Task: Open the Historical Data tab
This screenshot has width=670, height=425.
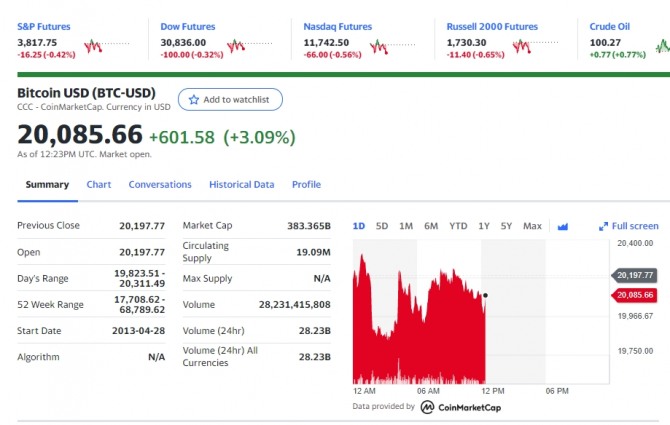Action: [x=241, y=185]
